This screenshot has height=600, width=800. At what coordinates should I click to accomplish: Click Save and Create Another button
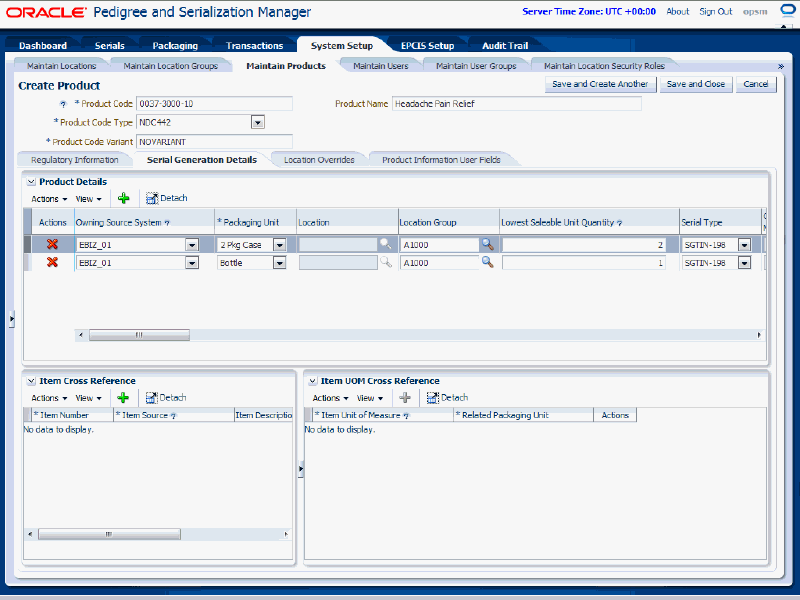pos(600,84)
